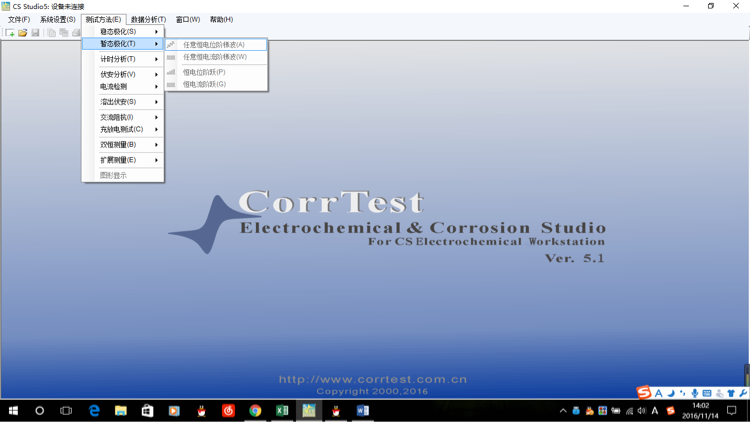Click the new file toolbar icon
This screenshot has width=750, height=422.
[10, 33]
